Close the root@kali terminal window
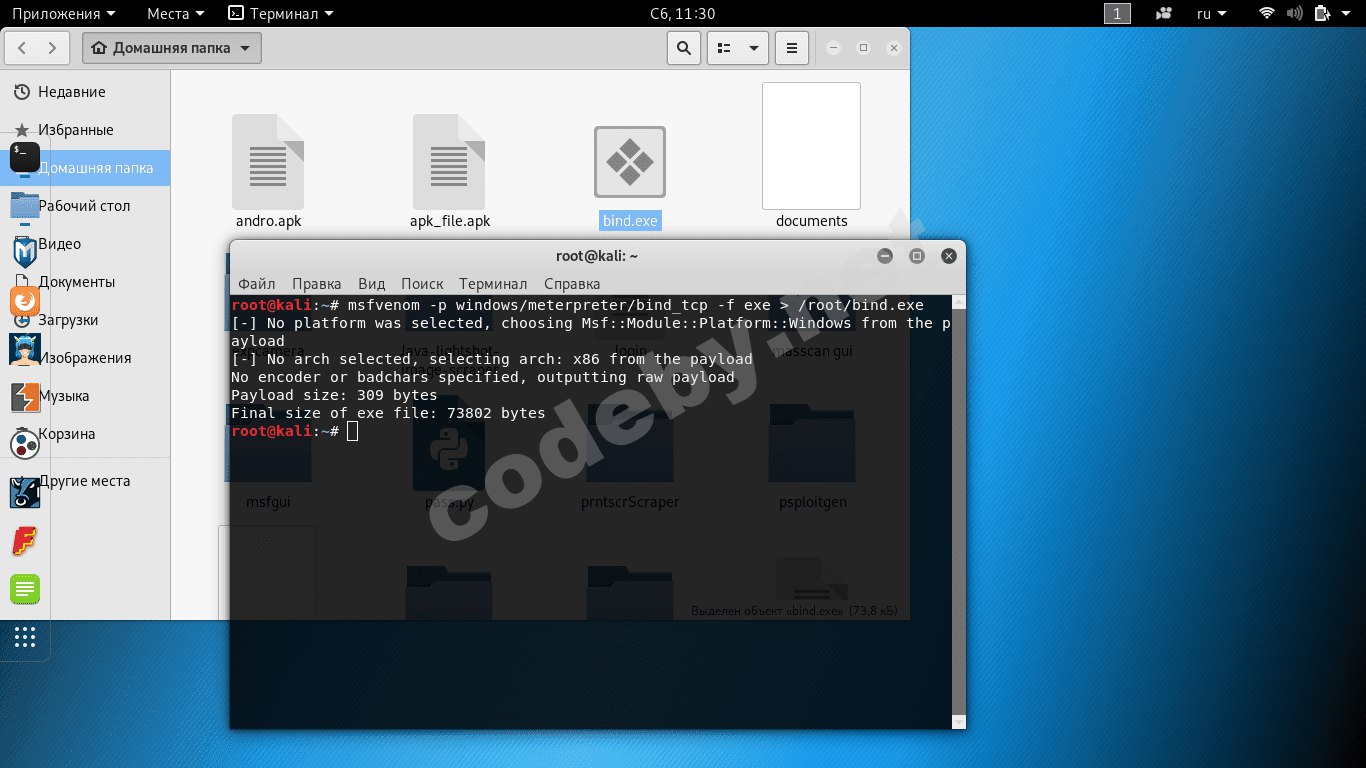This screenshot has width=1366, height=768. [x=949, y=256]
